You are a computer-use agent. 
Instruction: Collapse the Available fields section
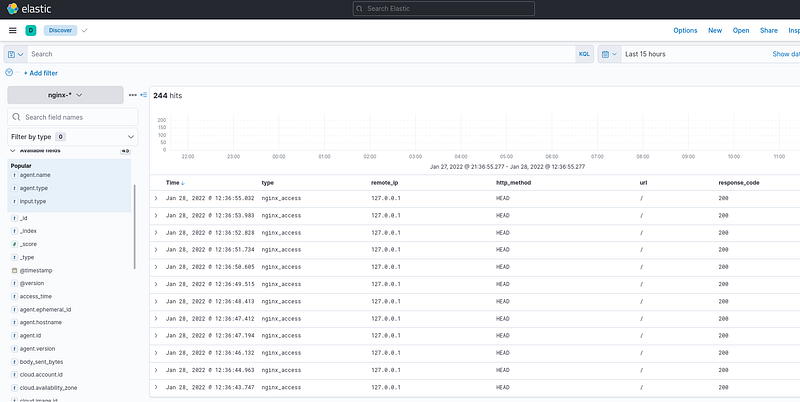point(13,150)
